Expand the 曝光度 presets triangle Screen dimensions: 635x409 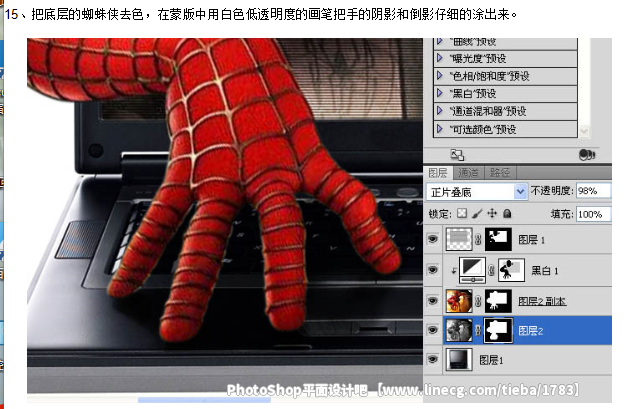440,58
